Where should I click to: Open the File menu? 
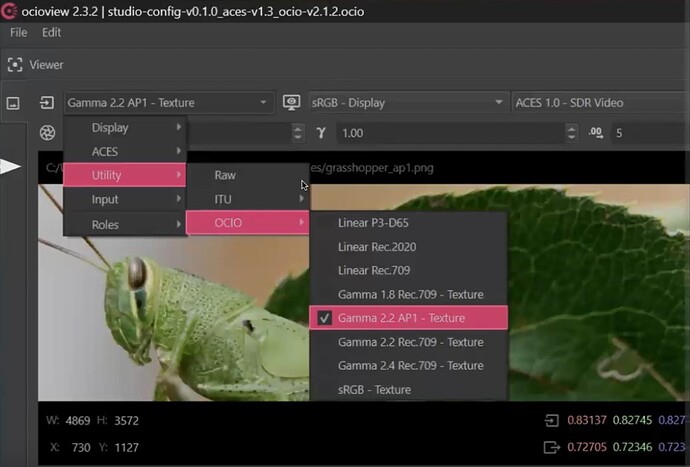(x=18, y=33)
